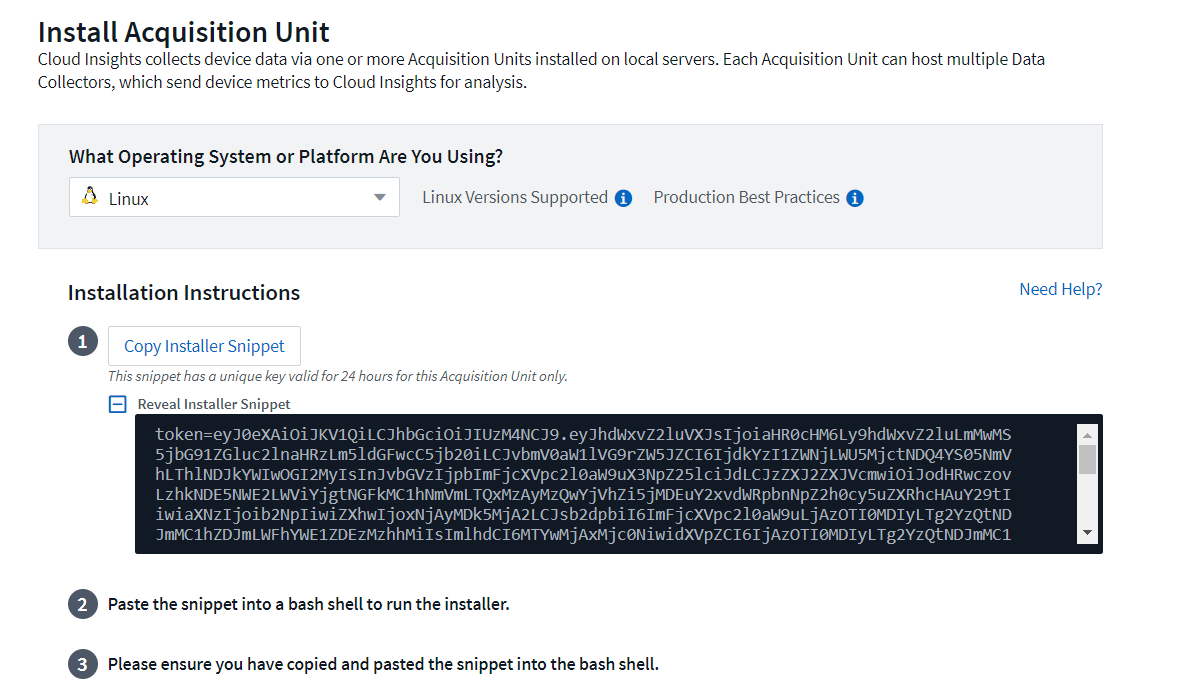
Task: Open the Need Help? link
Action: click(1060, 289)
